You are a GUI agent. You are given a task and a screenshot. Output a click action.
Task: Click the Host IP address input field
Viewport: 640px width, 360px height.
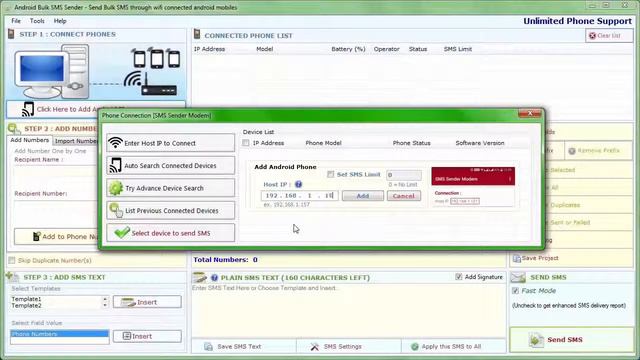(300, 196)
